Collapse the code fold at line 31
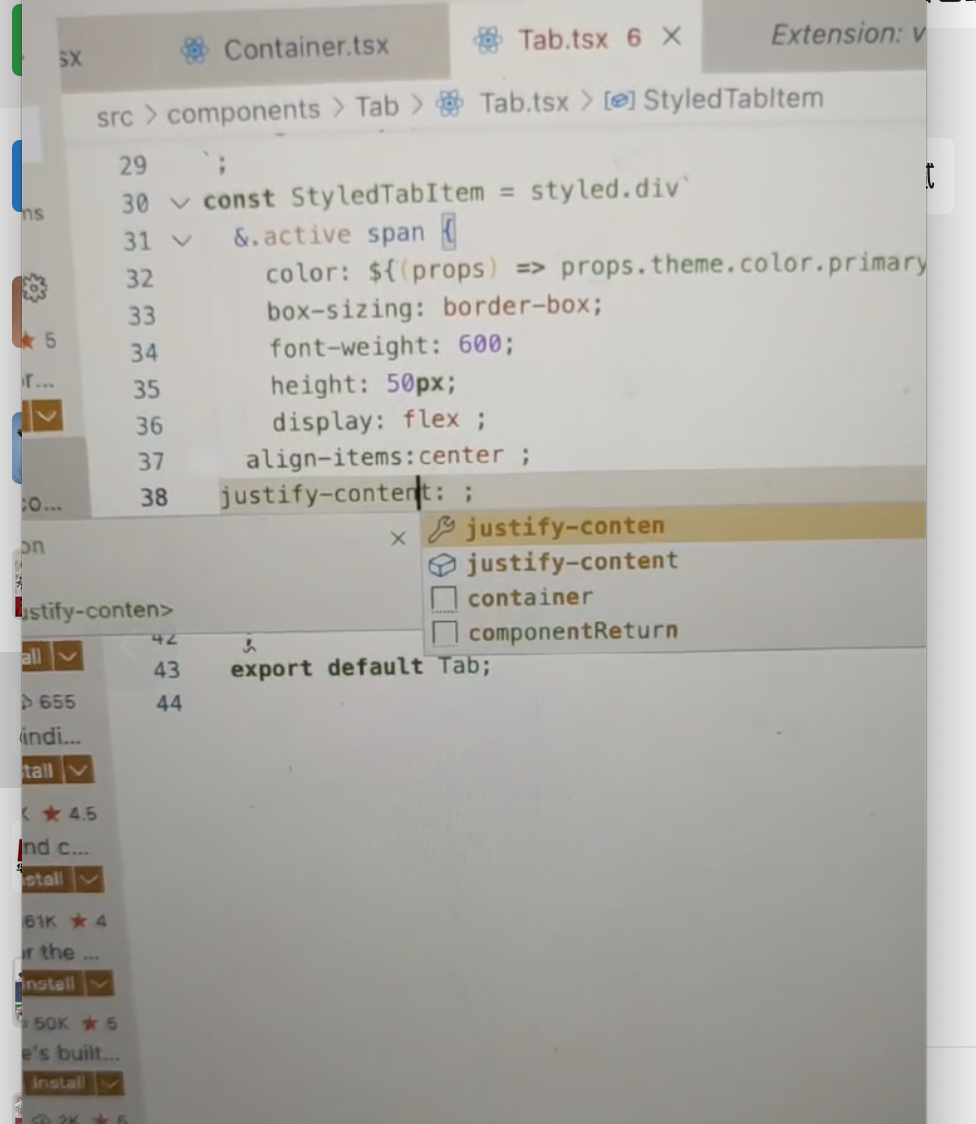Image resolution: width=976 pixels, height=1124 pixels. click(182, 241)
